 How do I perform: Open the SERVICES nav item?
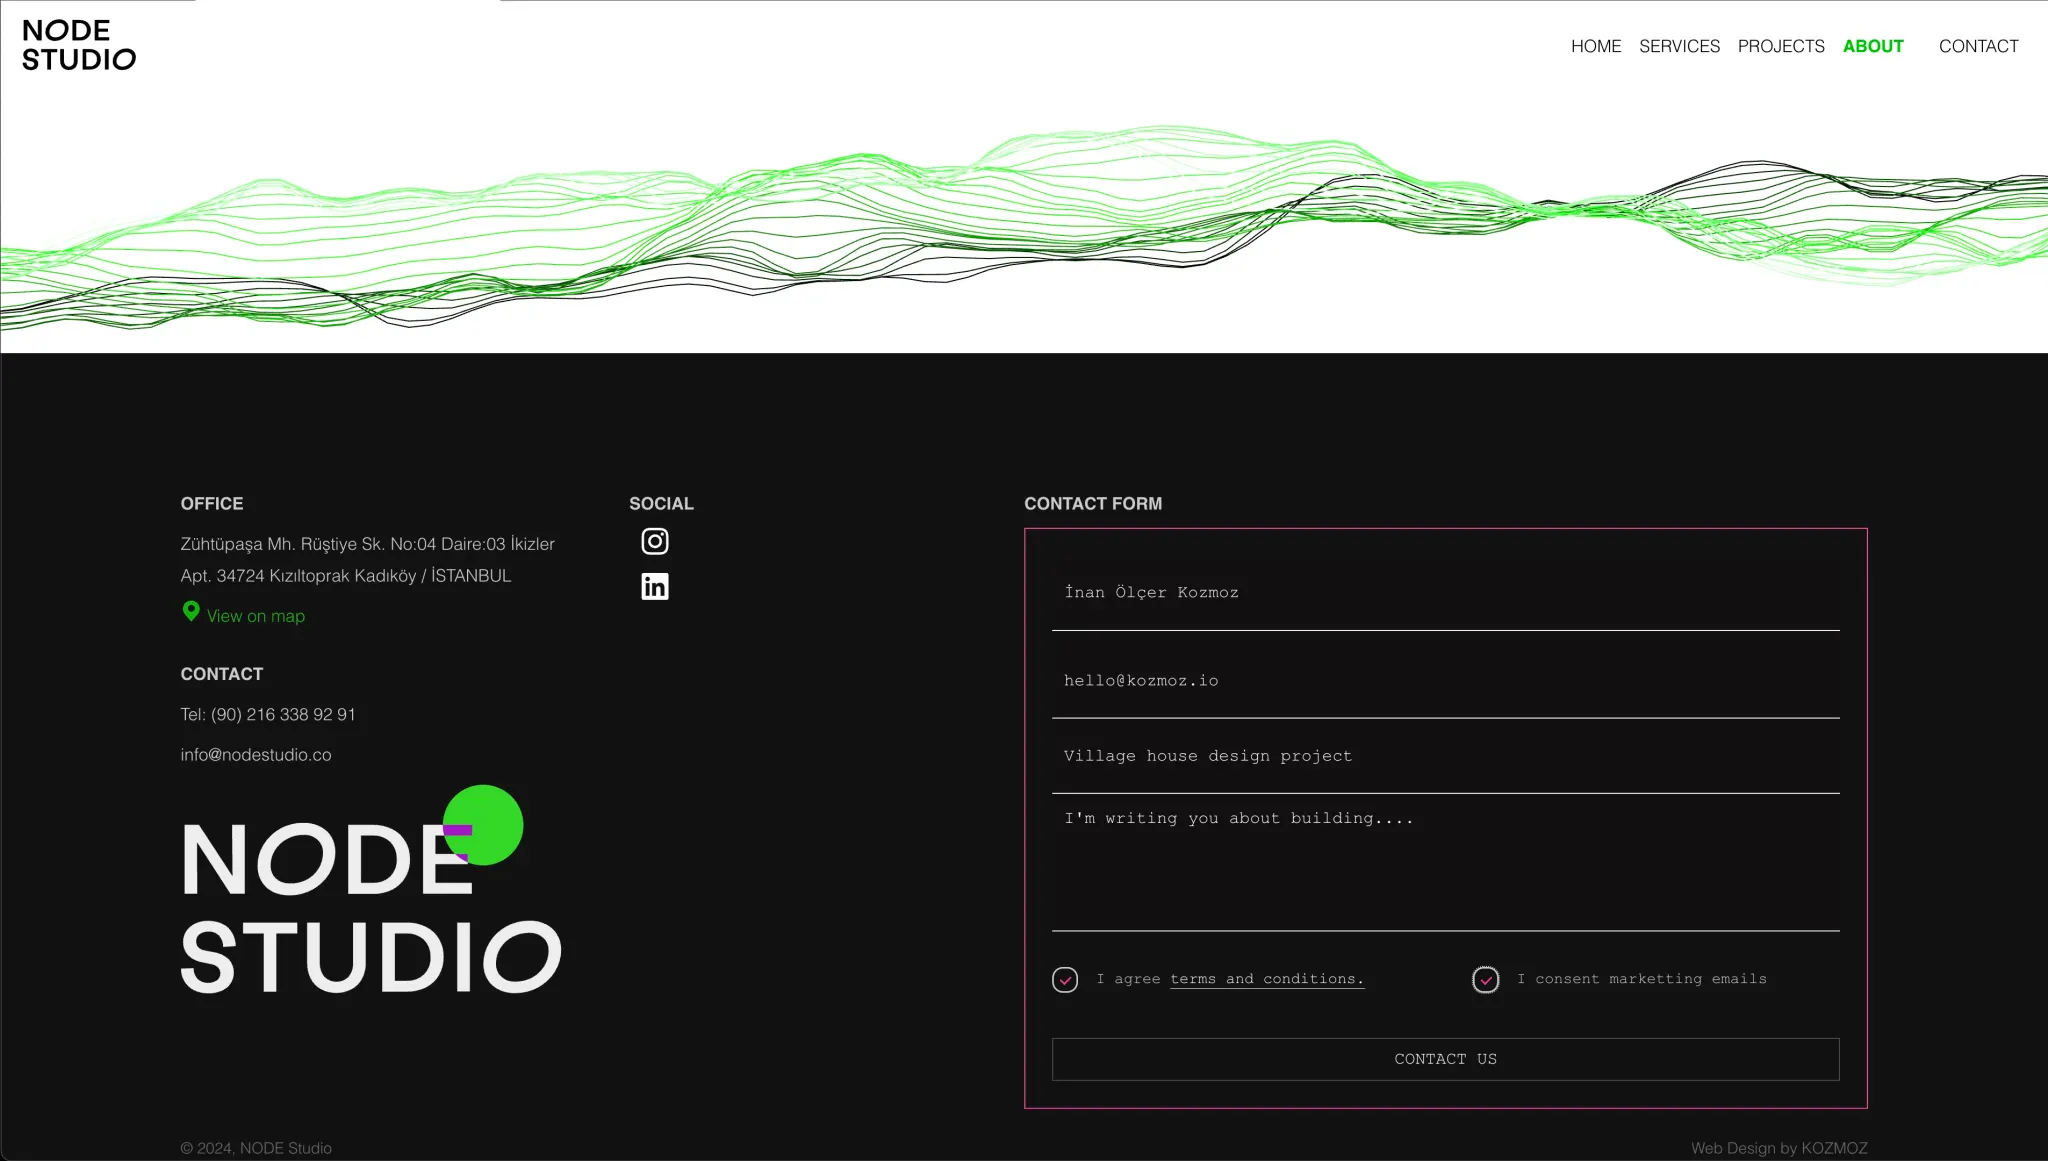click(x=1679, y=46)
